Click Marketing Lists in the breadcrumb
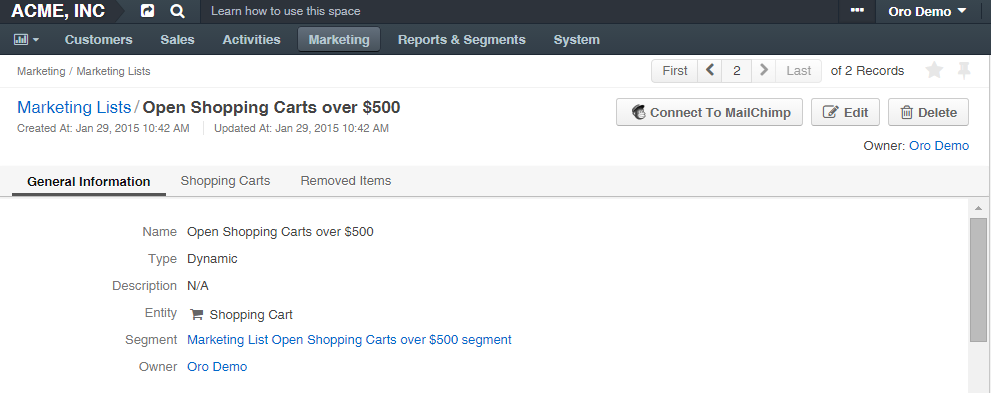This screenshot has height=393, width=991. coord(113,71)
